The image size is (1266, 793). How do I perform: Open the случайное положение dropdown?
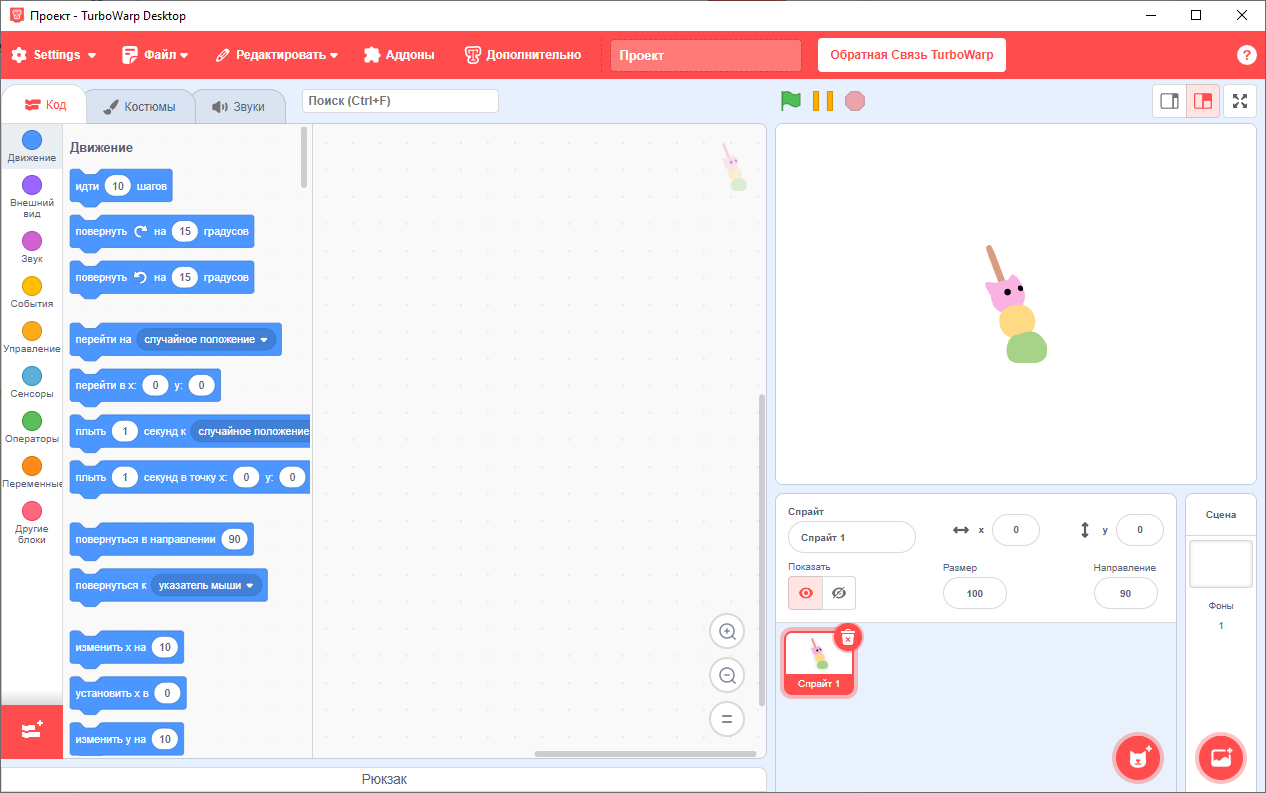click(x=204, y=339)
